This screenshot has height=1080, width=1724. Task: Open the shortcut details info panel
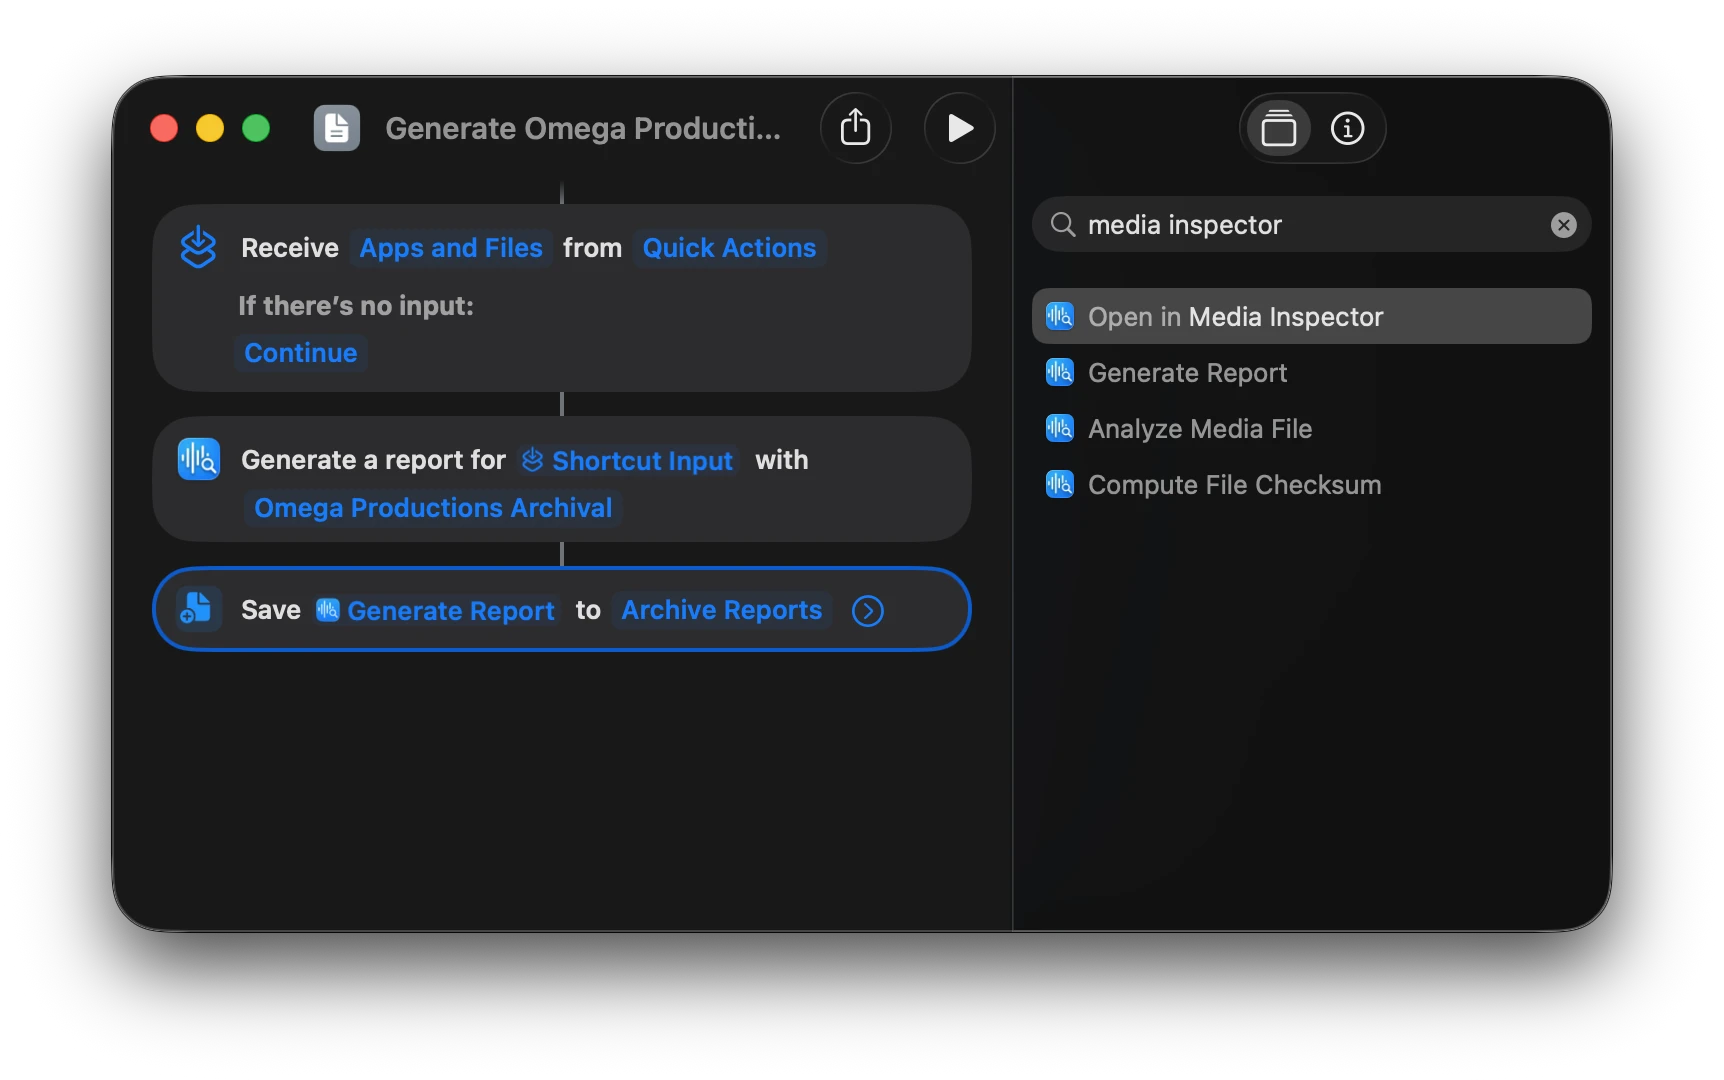(x=1347, y=128)
